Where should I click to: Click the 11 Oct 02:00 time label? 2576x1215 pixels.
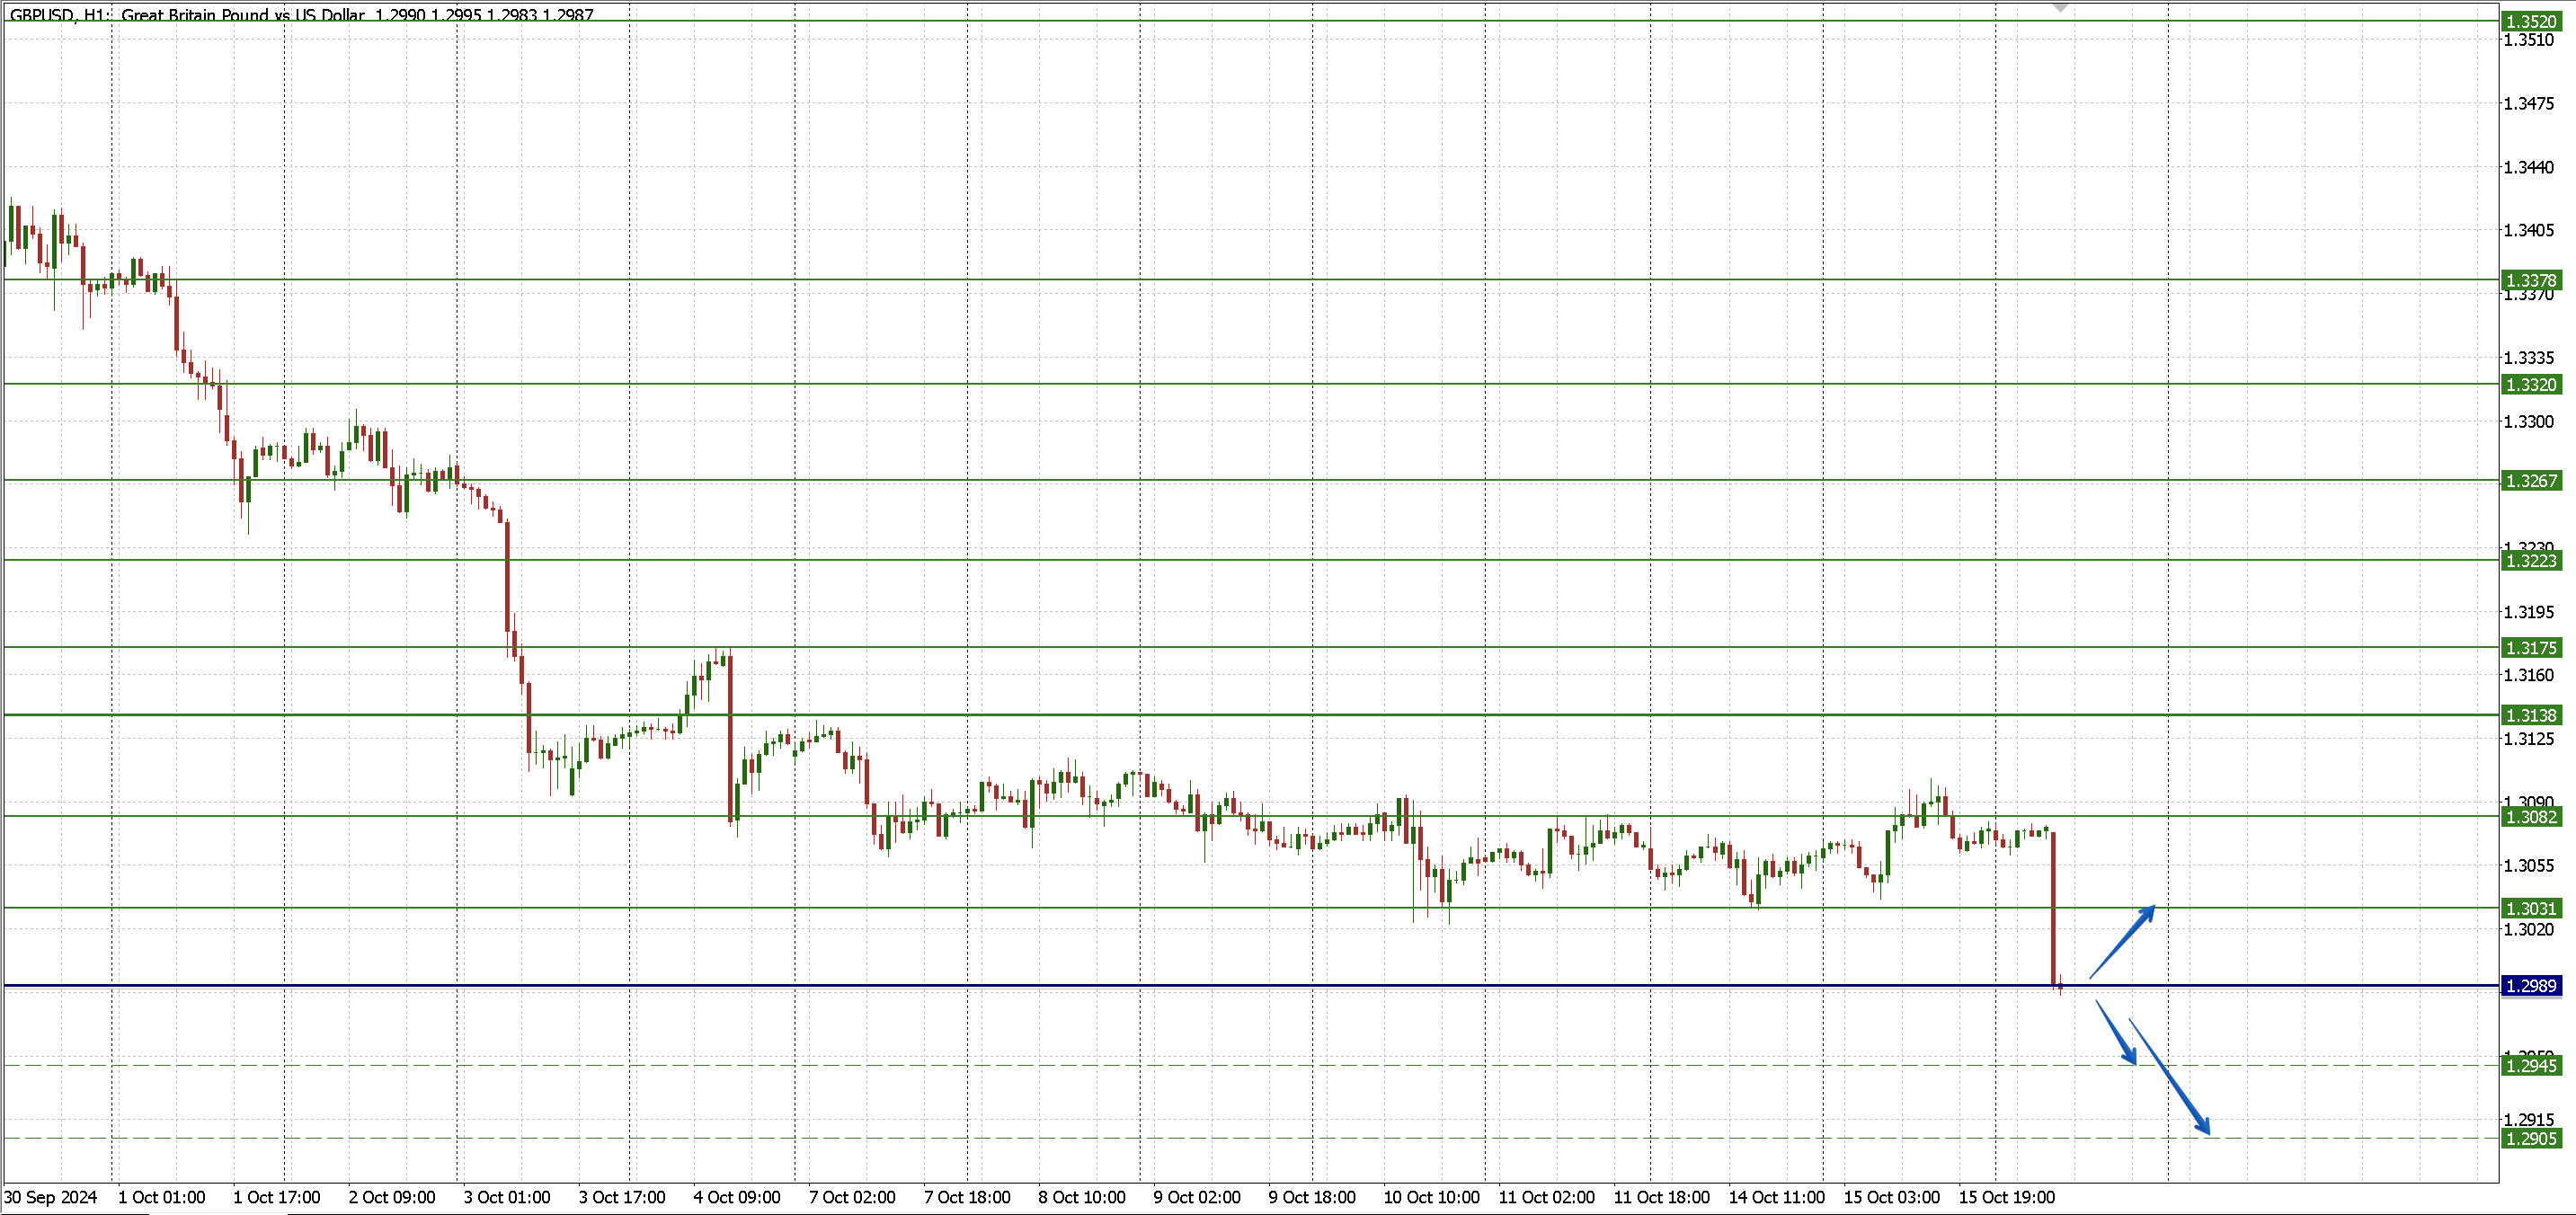tap(1546, 1197)
